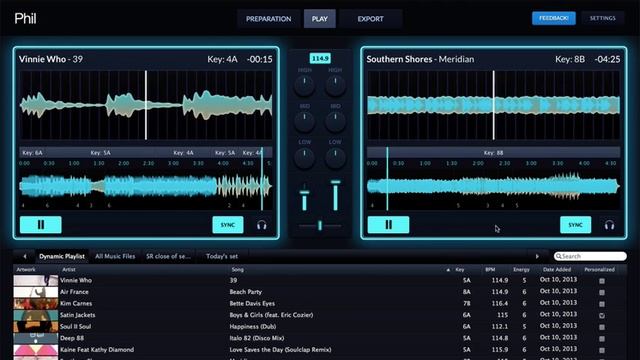Select the All Music Files tab
This screenshot has height=360, width=640.
coord(115,256)
